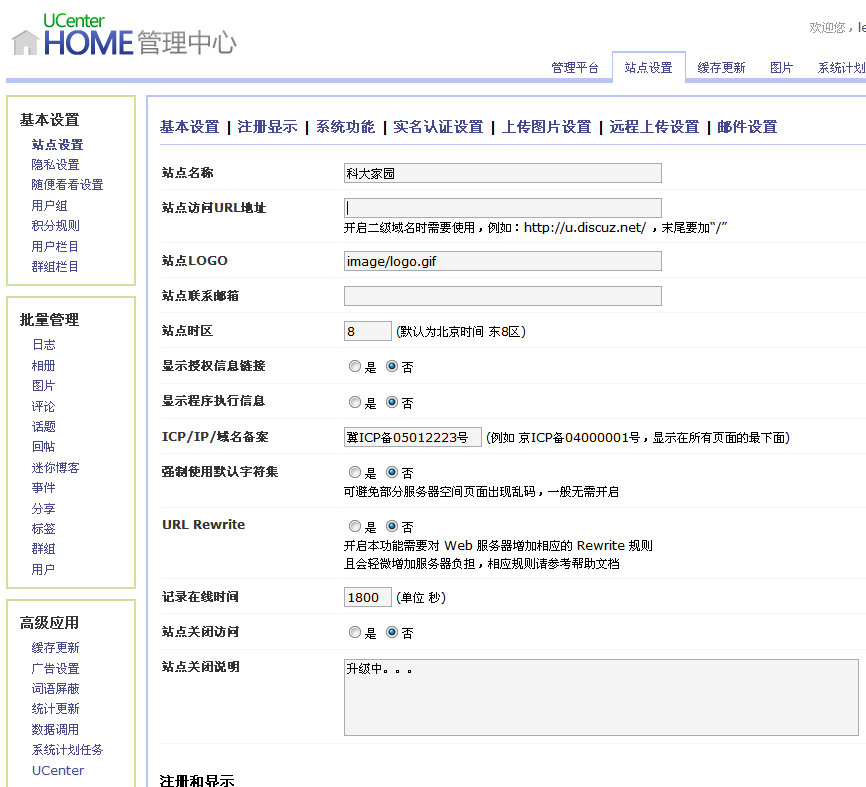
Task: Open the 邮件设置 section link
Action: [747, 127]
